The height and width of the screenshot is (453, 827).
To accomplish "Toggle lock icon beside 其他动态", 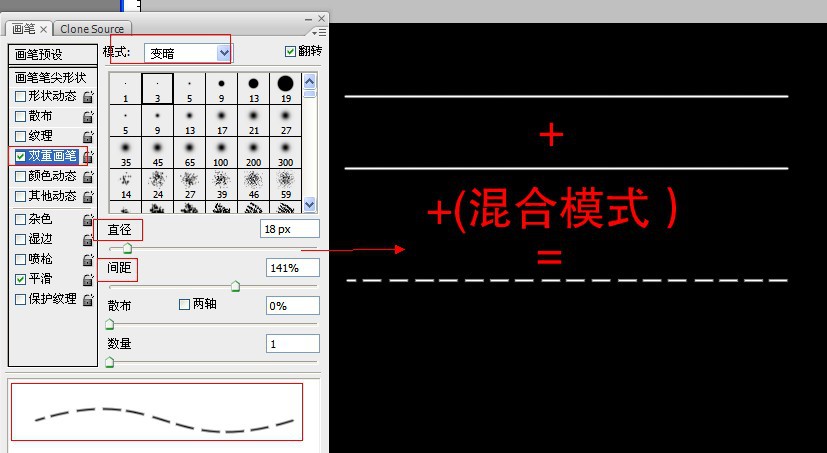I will (89, 197).
